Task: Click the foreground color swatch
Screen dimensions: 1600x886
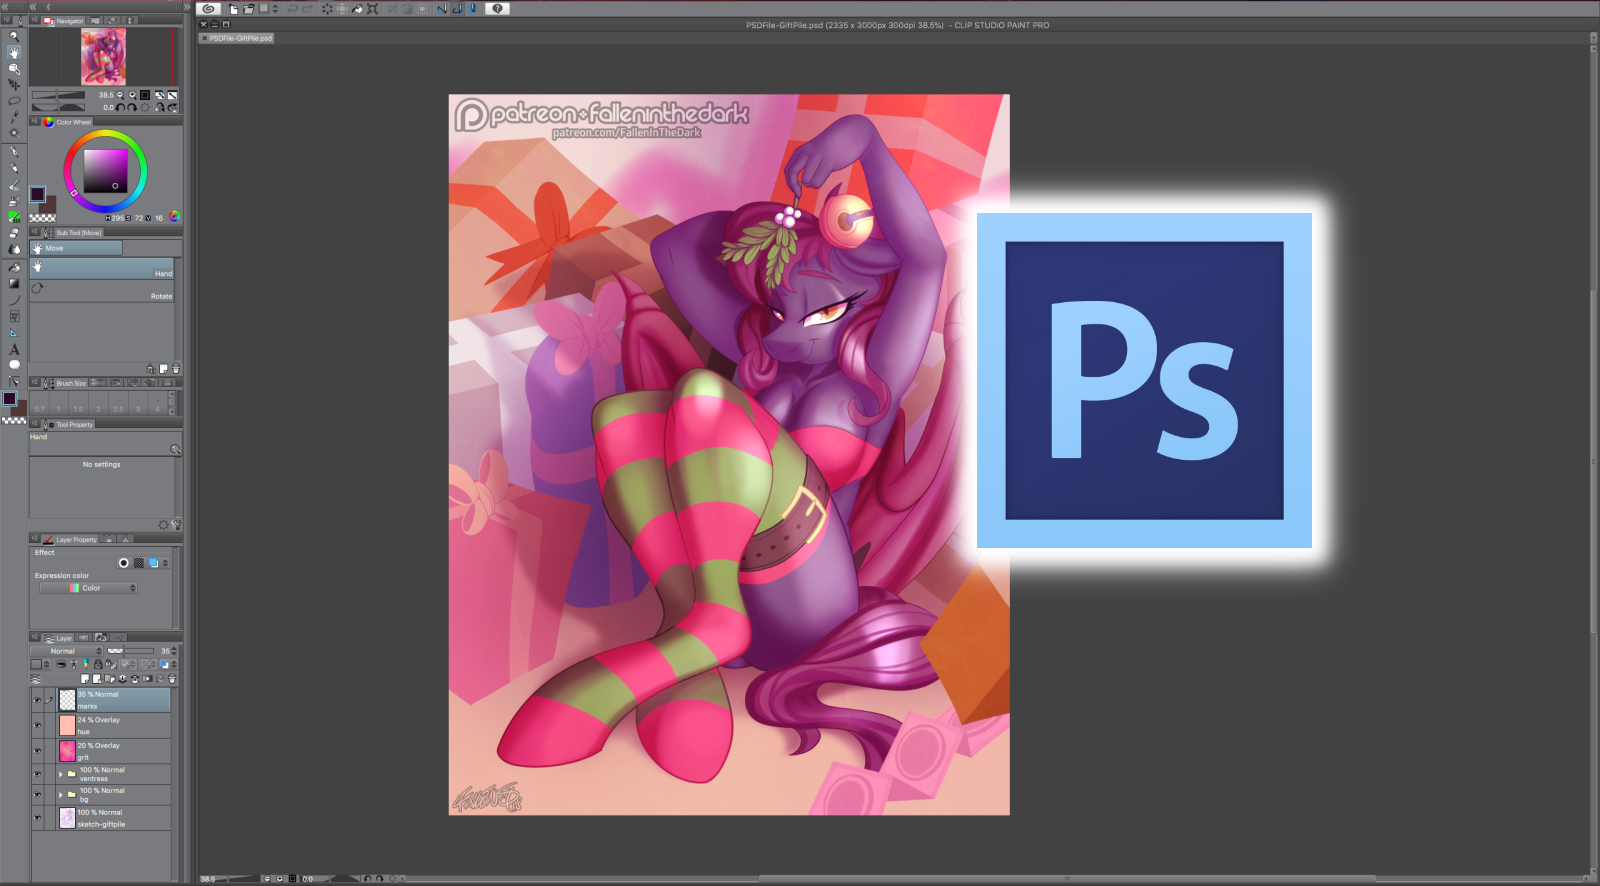Action: click(x=37, y=194)
